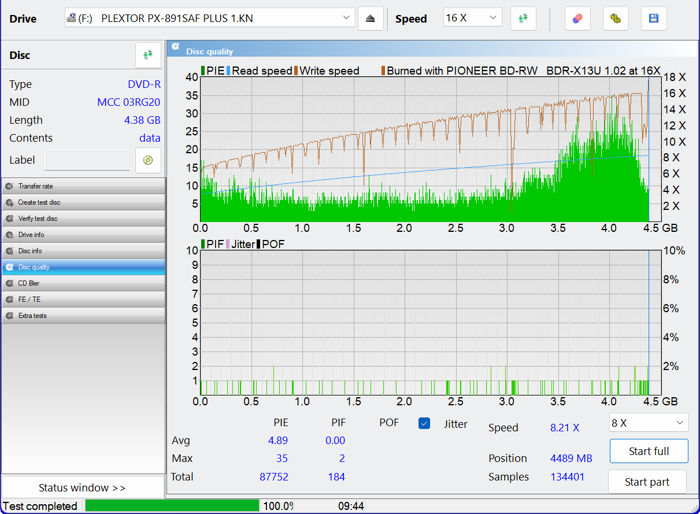
Task: Open Verify test disc
Action: 83,218
